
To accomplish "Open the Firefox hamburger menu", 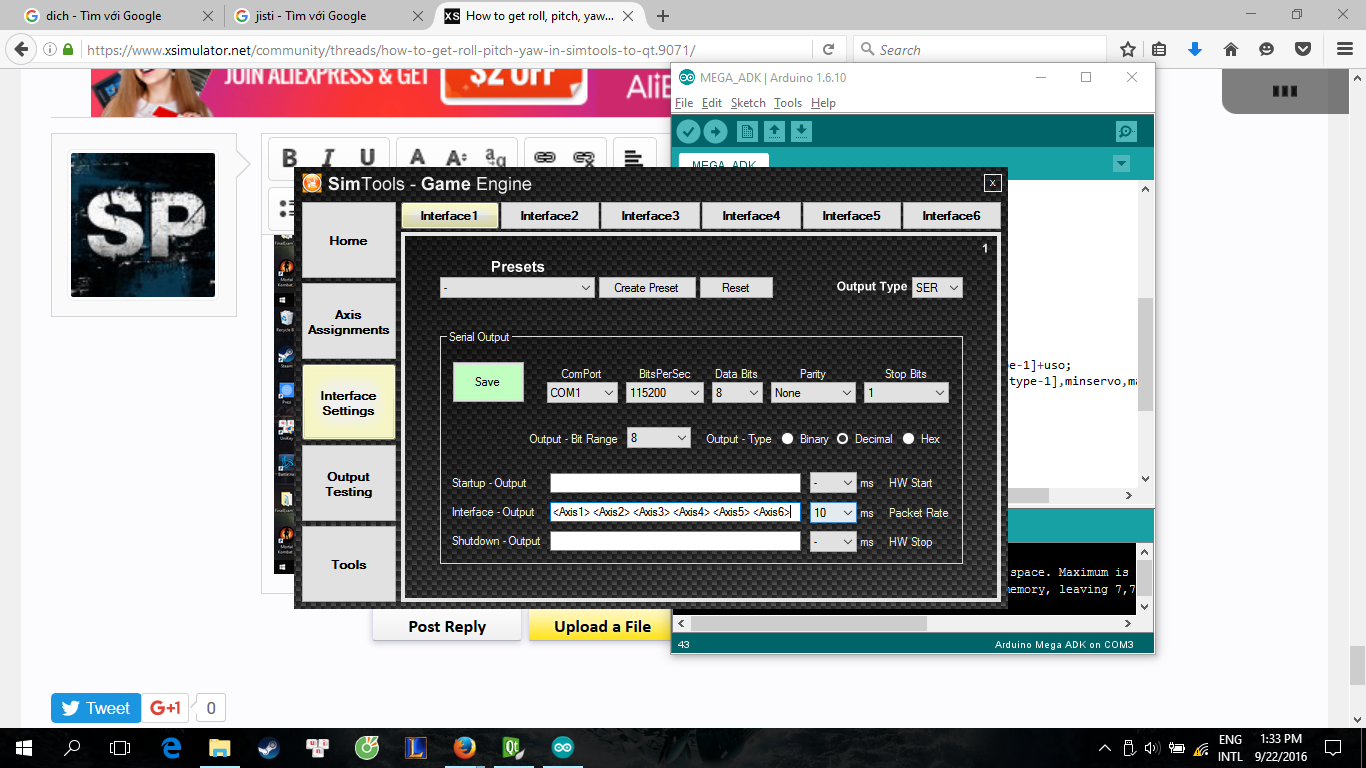I will pyautogui.click(x=1344, y=49).
